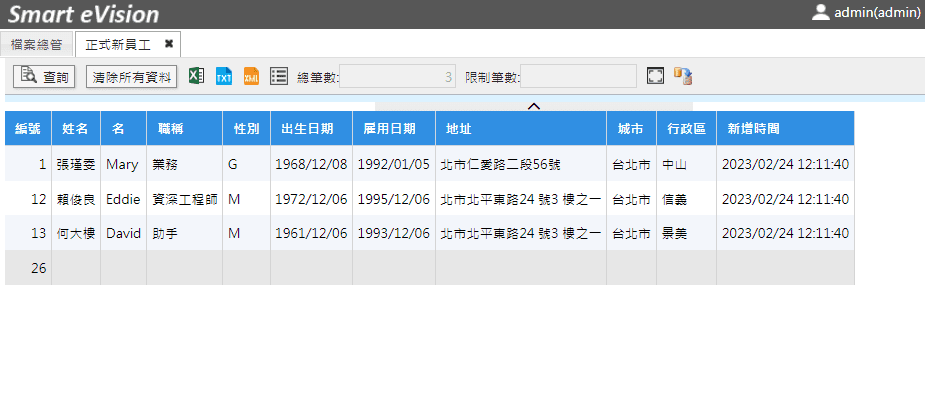The width and height of the screenshot is (925, 394).
Task: Export data as XML file icon
Action: point(251,76)
